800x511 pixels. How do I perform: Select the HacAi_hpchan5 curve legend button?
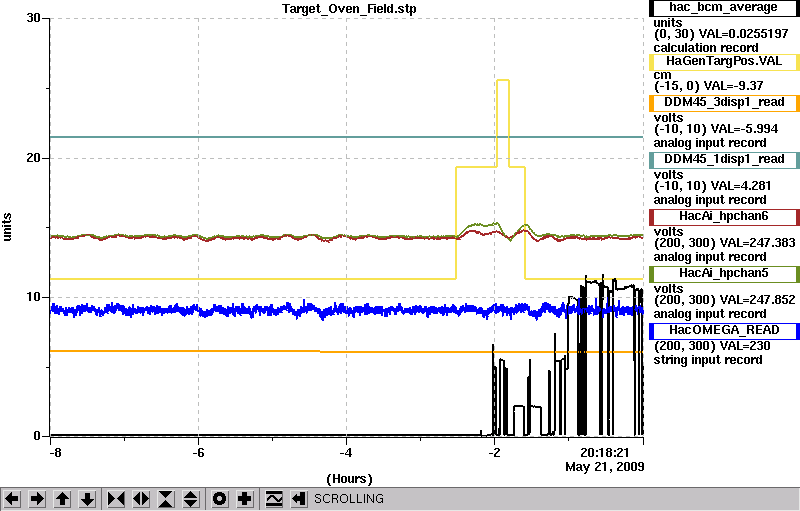coord(723,274)
